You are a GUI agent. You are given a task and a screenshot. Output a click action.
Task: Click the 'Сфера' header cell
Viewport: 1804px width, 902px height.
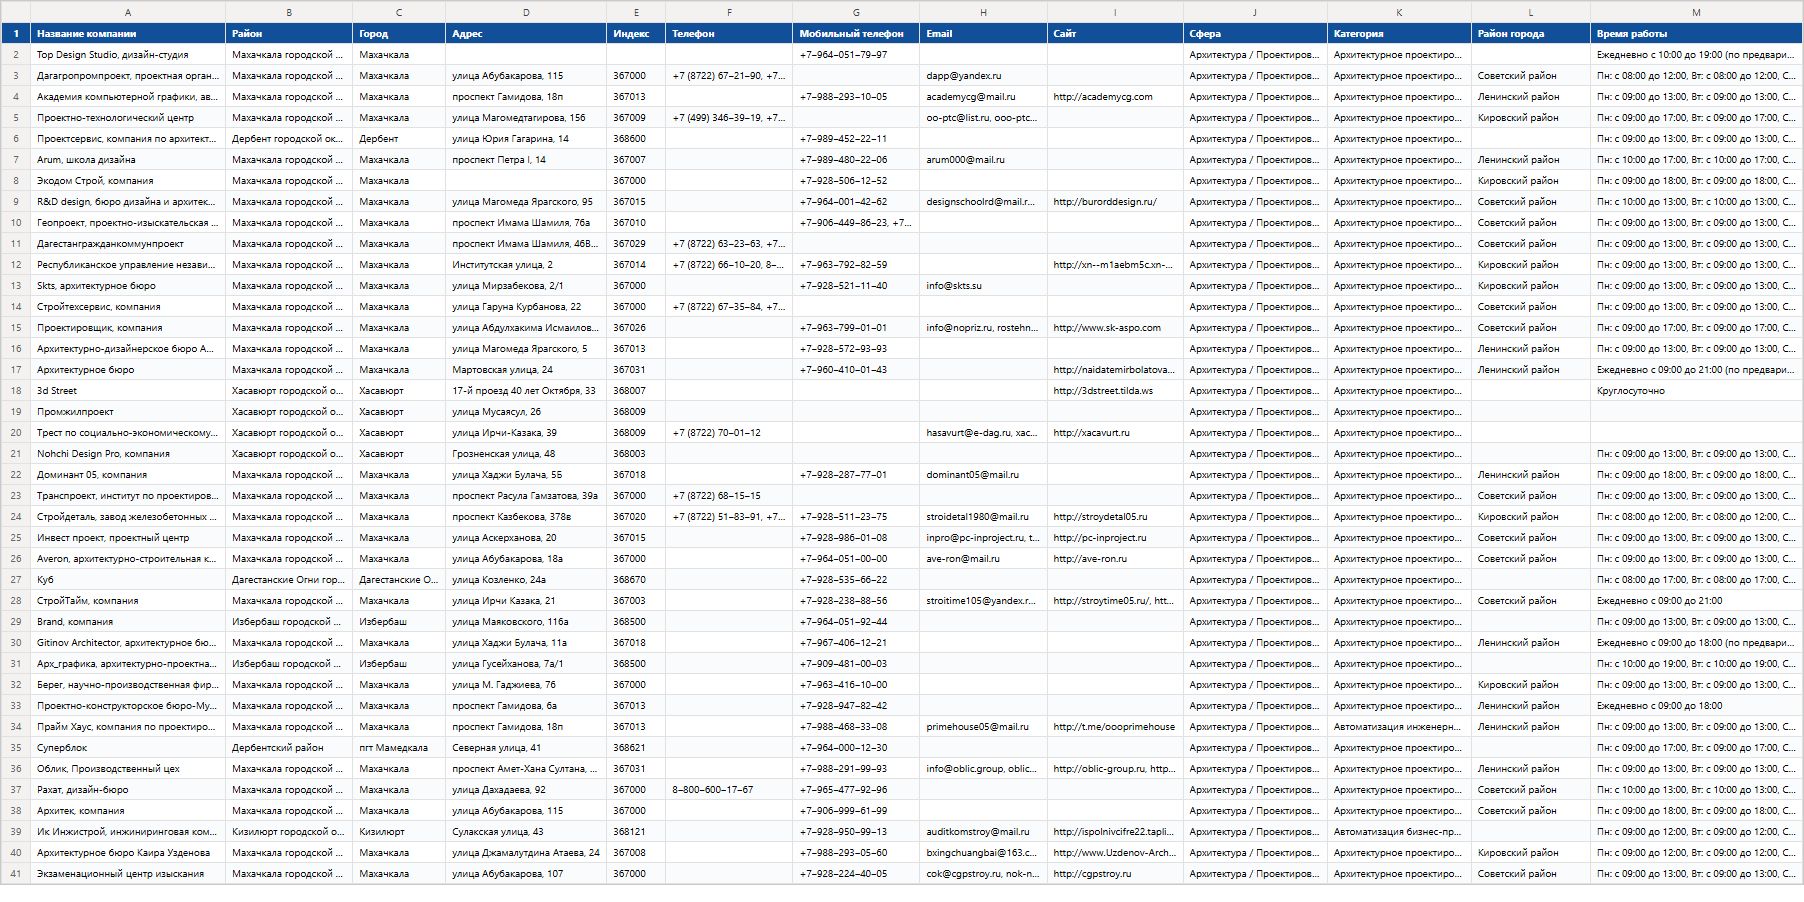(1255, 34)
